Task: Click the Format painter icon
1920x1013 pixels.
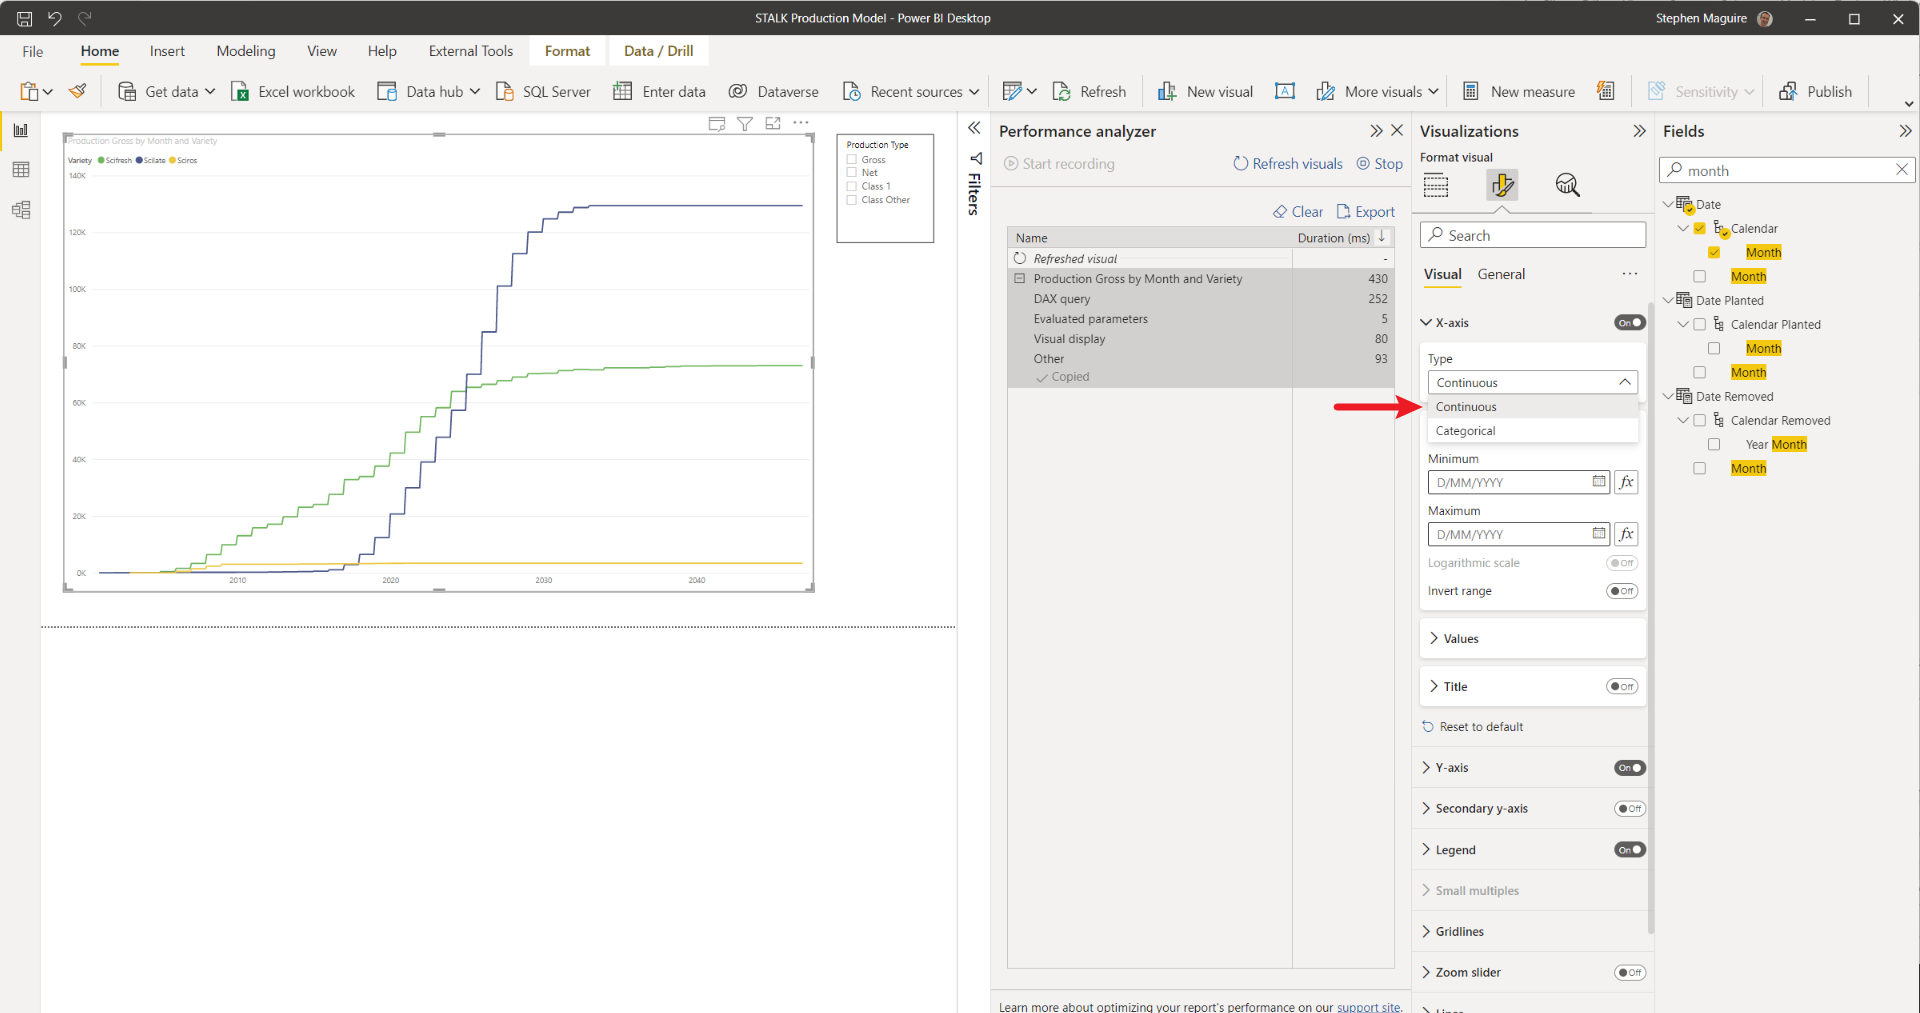Action: pyautogui.click(x=77, y=91)
